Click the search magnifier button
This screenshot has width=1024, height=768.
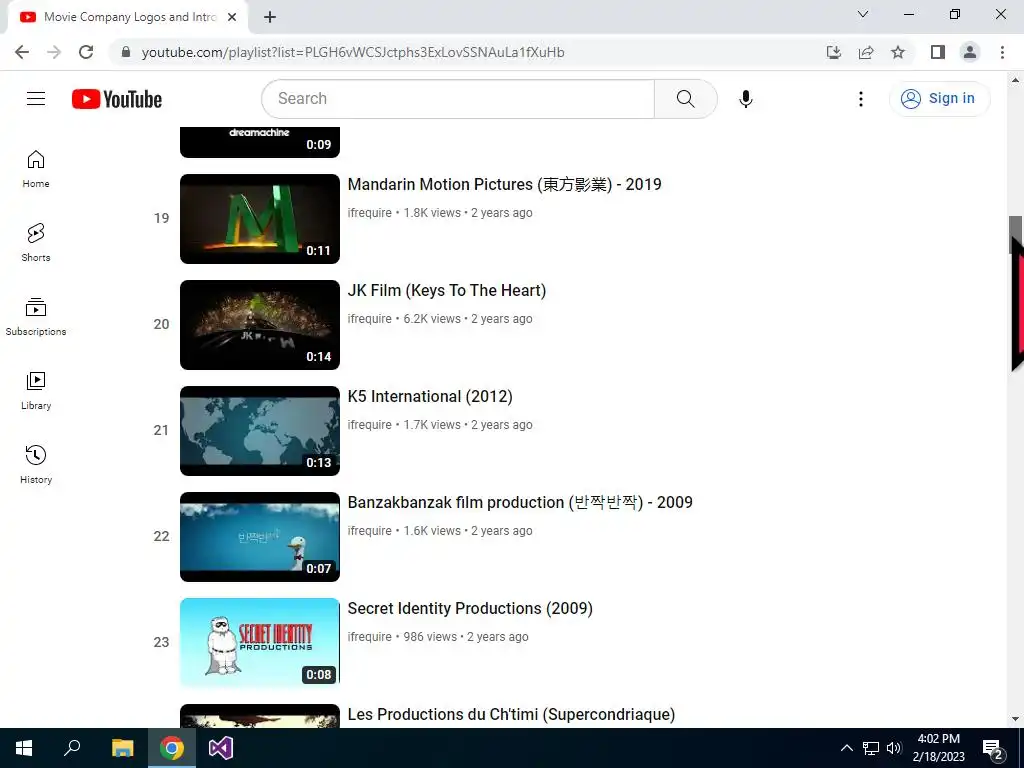(x=685, y=99)
